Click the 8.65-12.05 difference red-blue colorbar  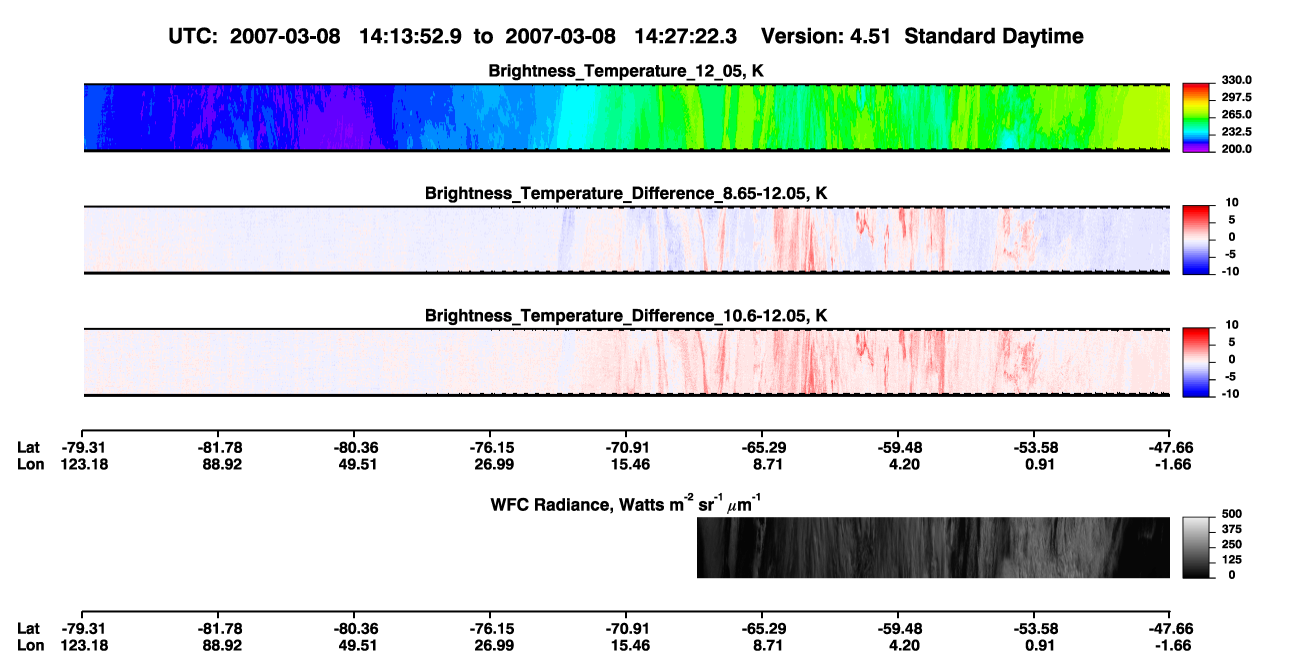(x=1197, y=240)
